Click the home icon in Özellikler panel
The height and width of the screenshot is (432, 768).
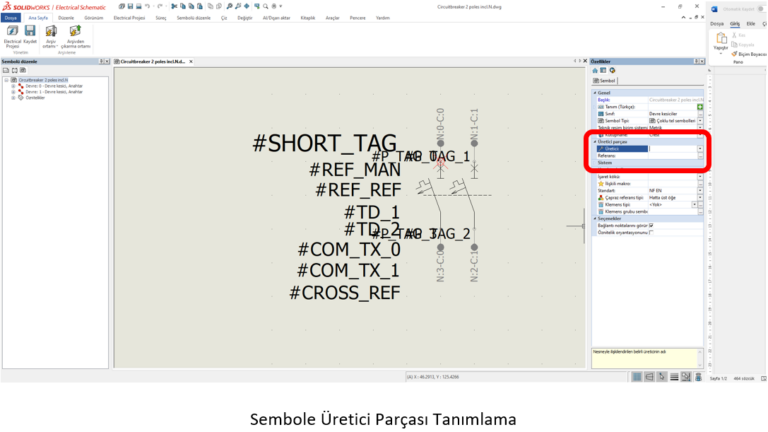(595, 70)
